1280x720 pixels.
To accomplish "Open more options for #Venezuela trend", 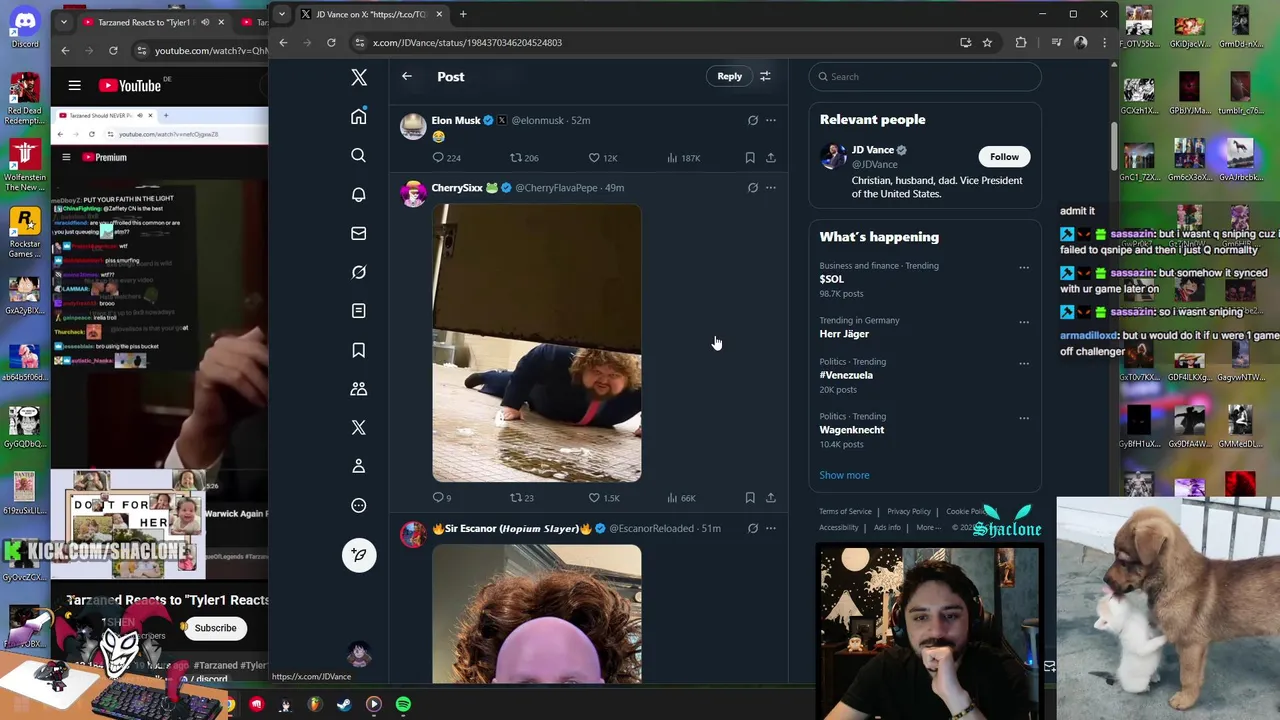I will [x=1024, y=363].
